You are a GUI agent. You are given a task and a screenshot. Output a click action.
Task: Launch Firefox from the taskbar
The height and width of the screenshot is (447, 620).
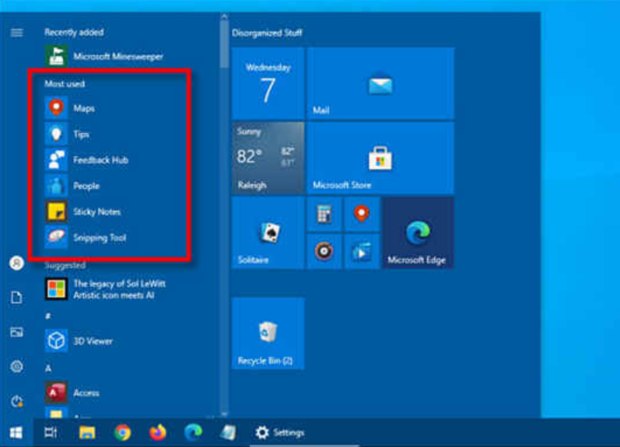tap(158, 432)
